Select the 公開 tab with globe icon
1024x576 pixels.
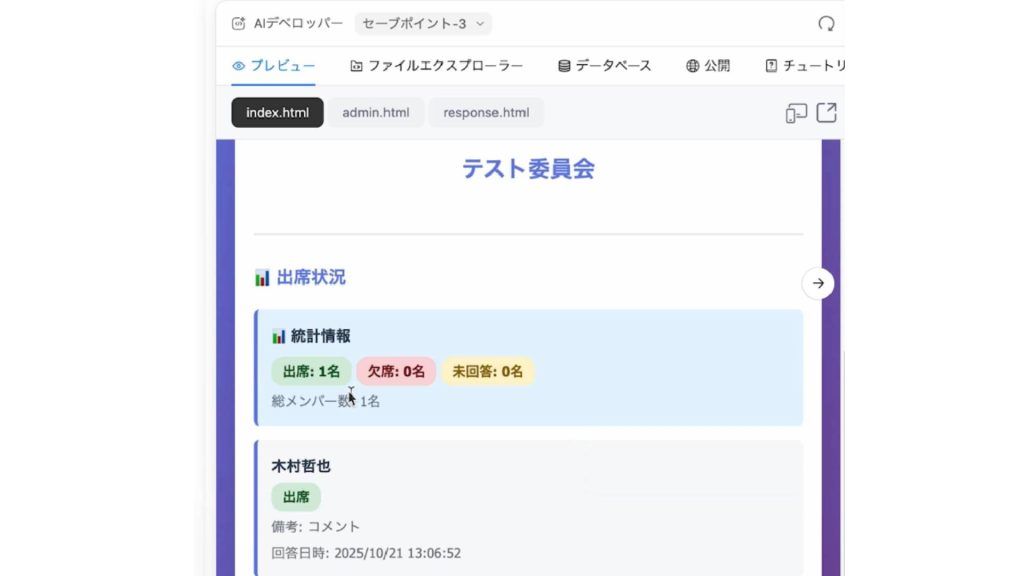(708, 66)
